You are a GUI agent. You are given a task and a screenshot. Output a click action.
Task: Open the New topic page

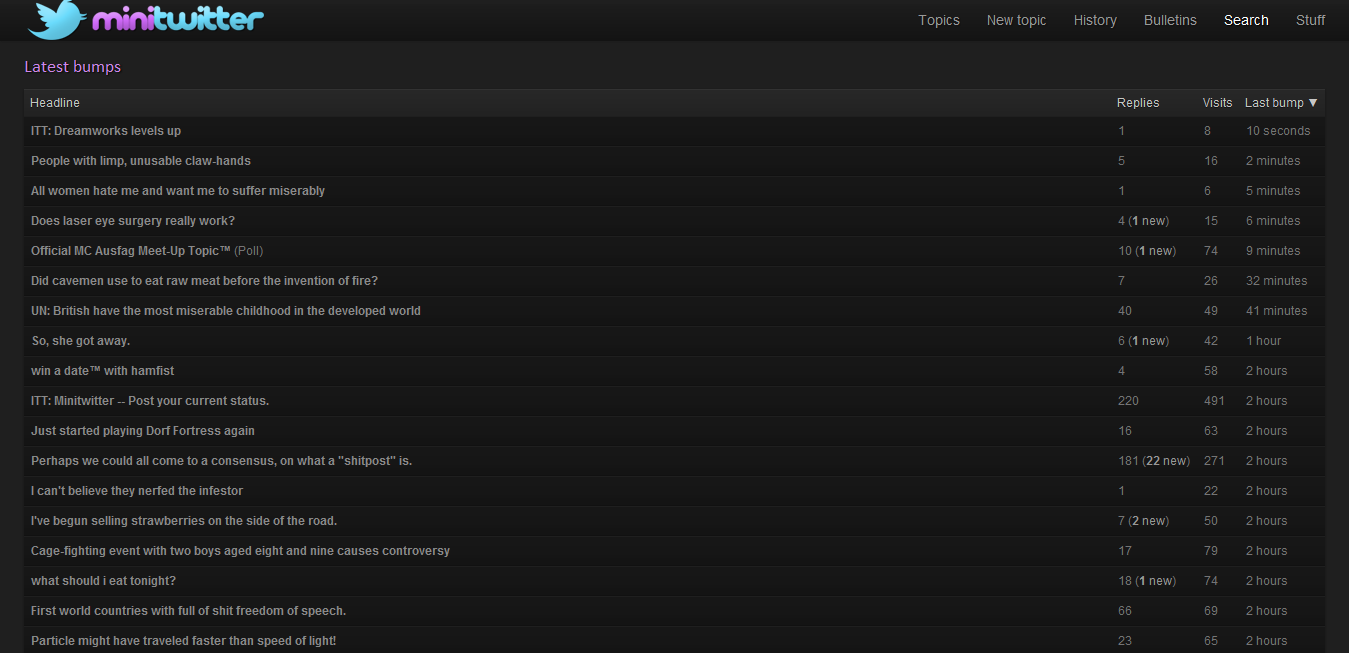tap(1016, 20)
